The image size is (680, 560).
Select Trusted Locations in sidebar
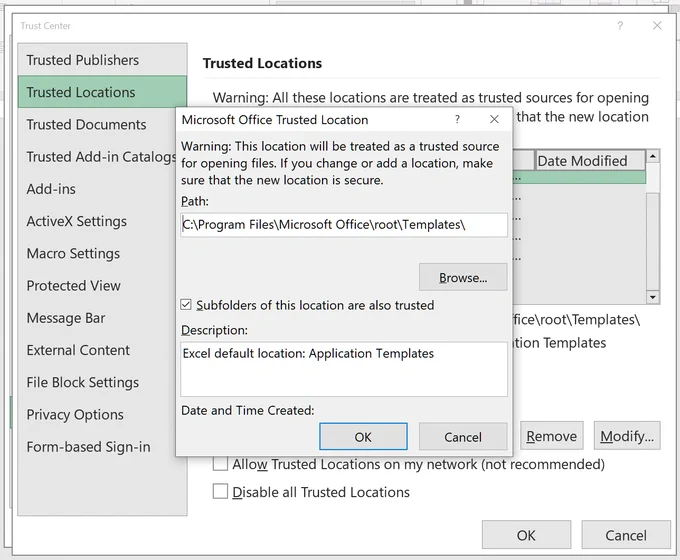click(102, 92)
